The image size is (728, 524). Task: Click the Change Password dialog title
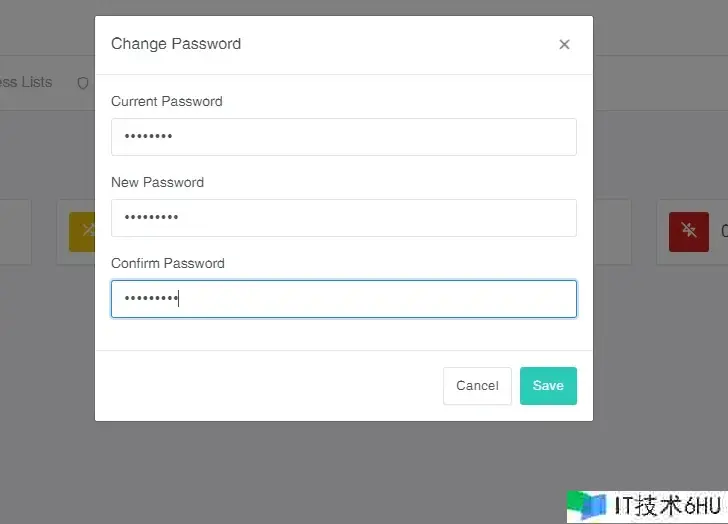tap(176, 44)
